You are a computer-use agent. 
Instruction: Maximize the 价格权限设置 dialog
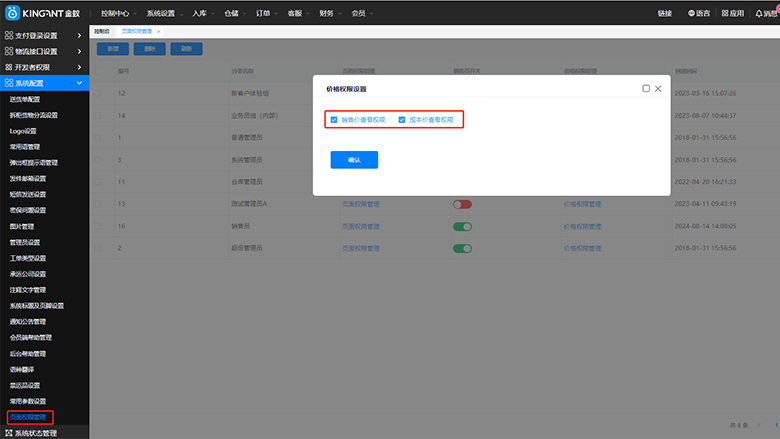pyautogui.click(x=646, y=88)
